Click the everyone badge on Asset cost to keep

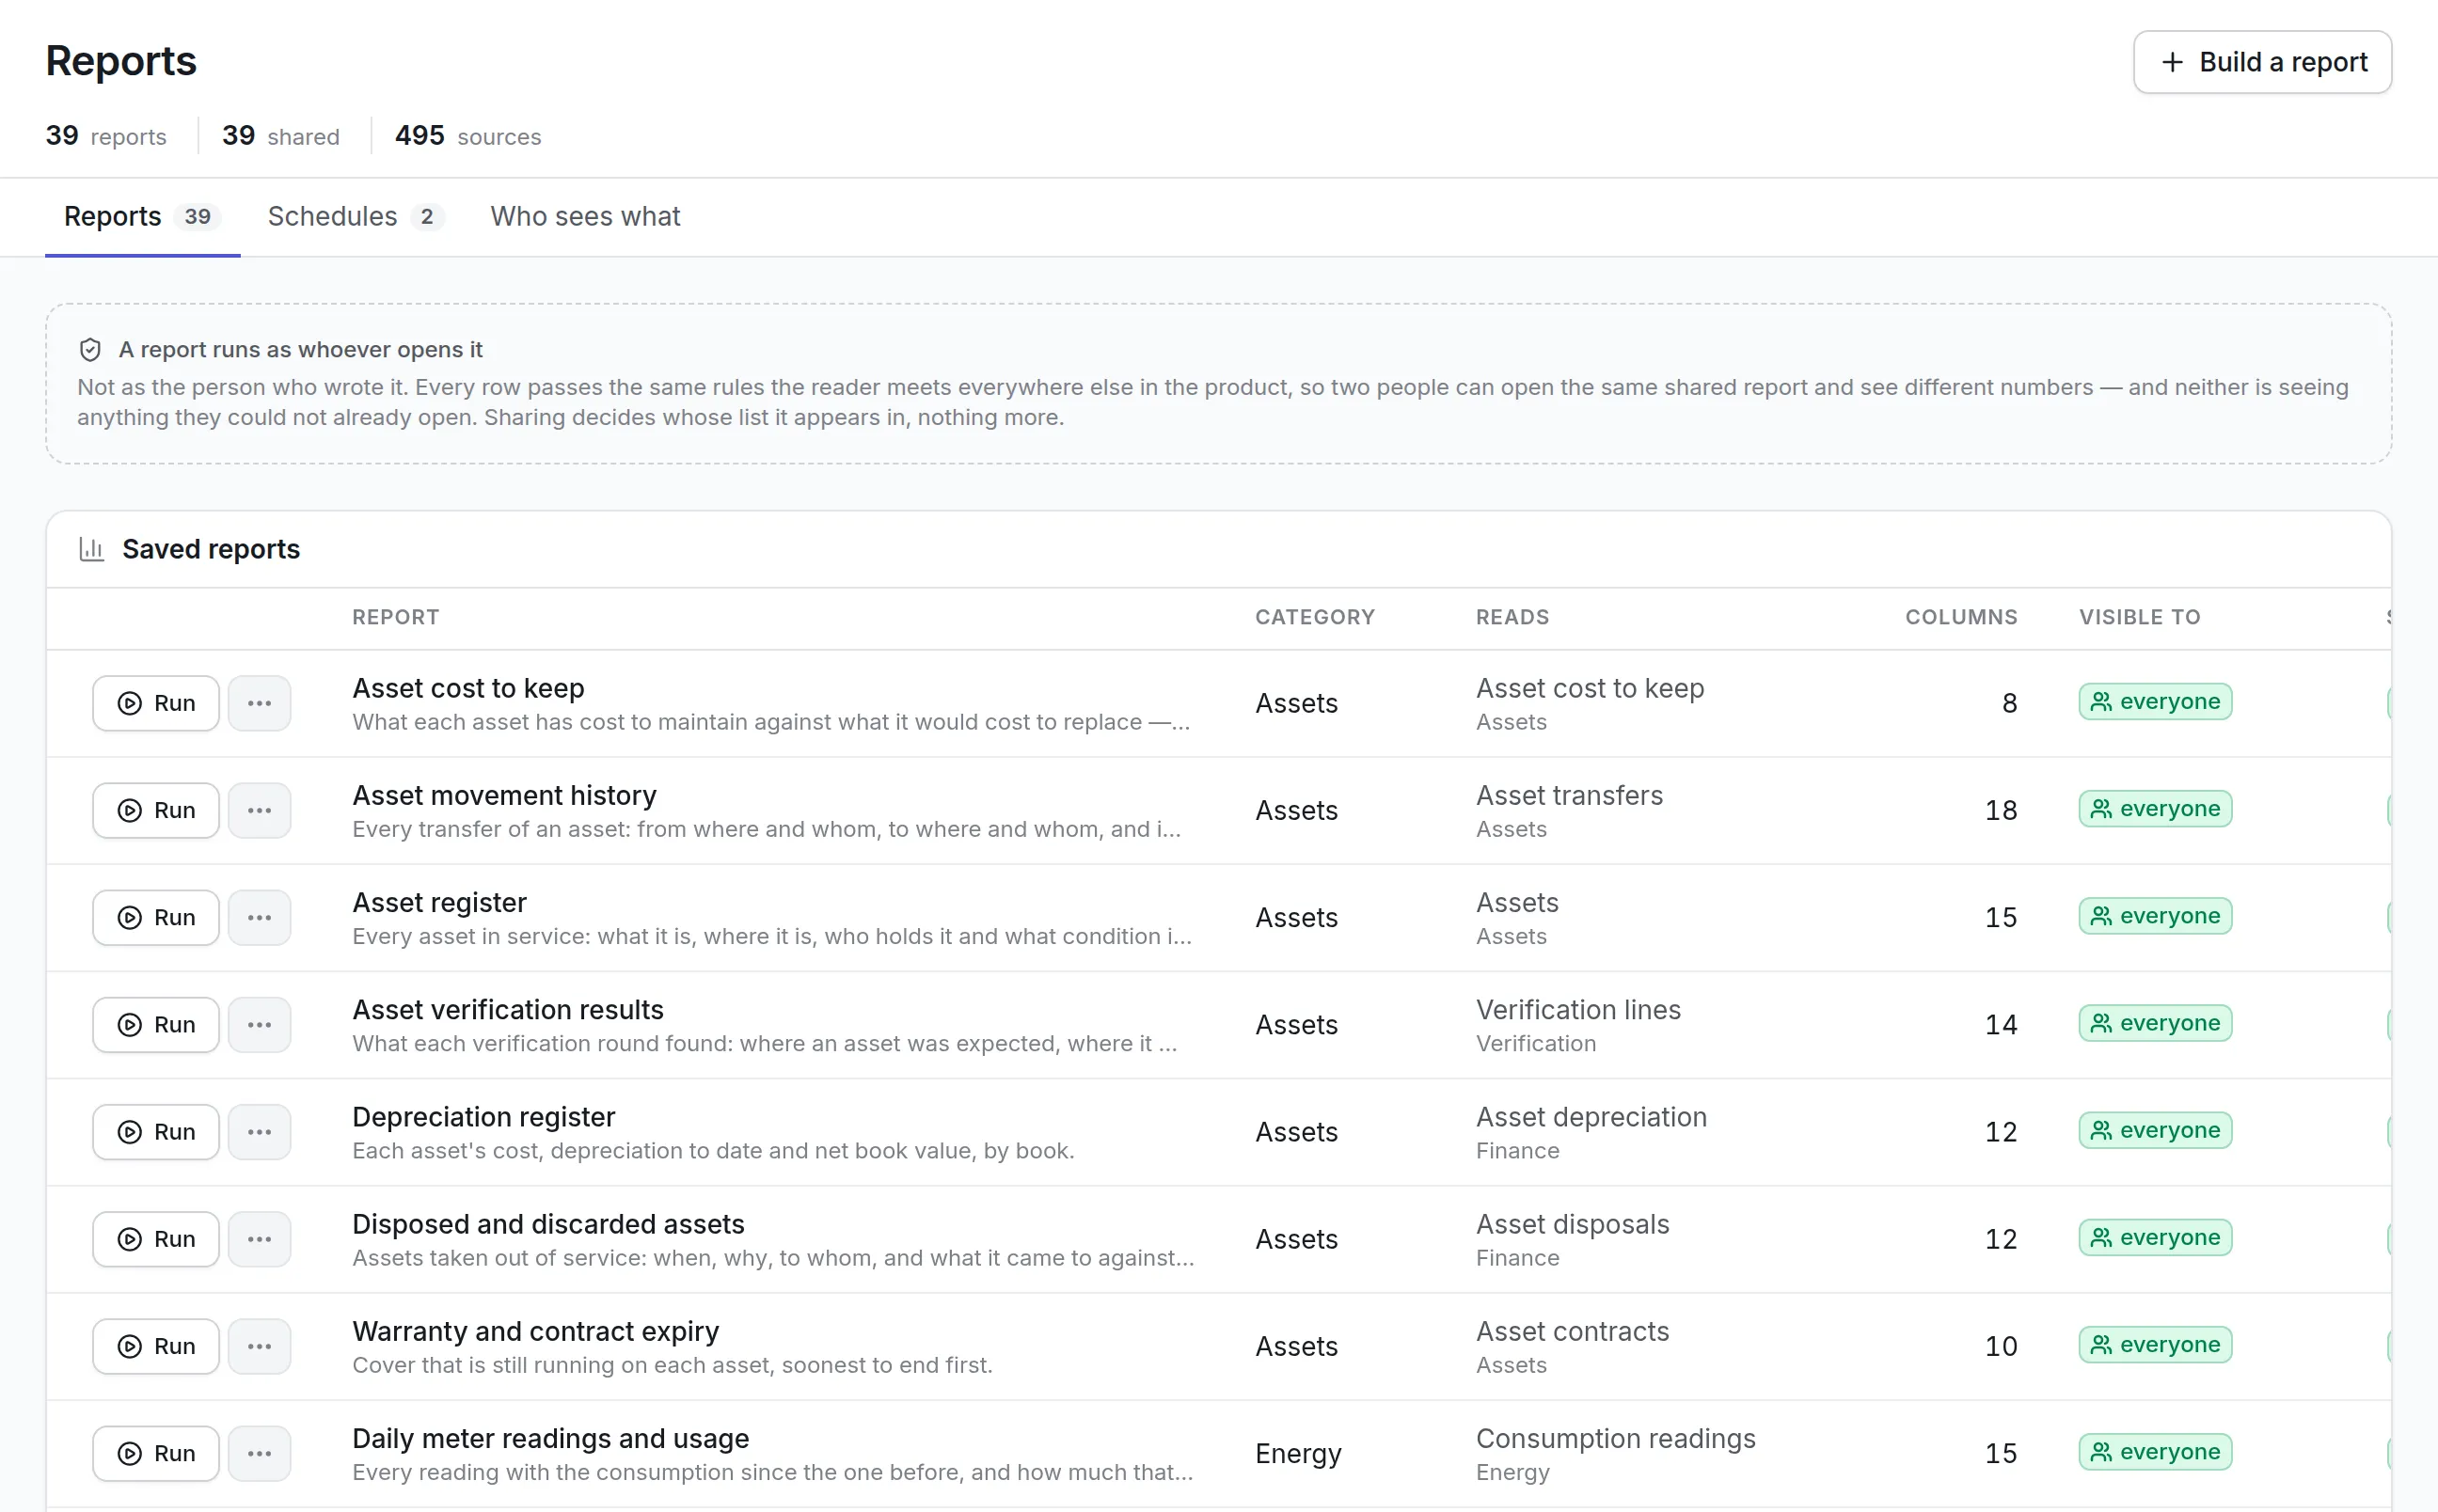pos(2155,701)
